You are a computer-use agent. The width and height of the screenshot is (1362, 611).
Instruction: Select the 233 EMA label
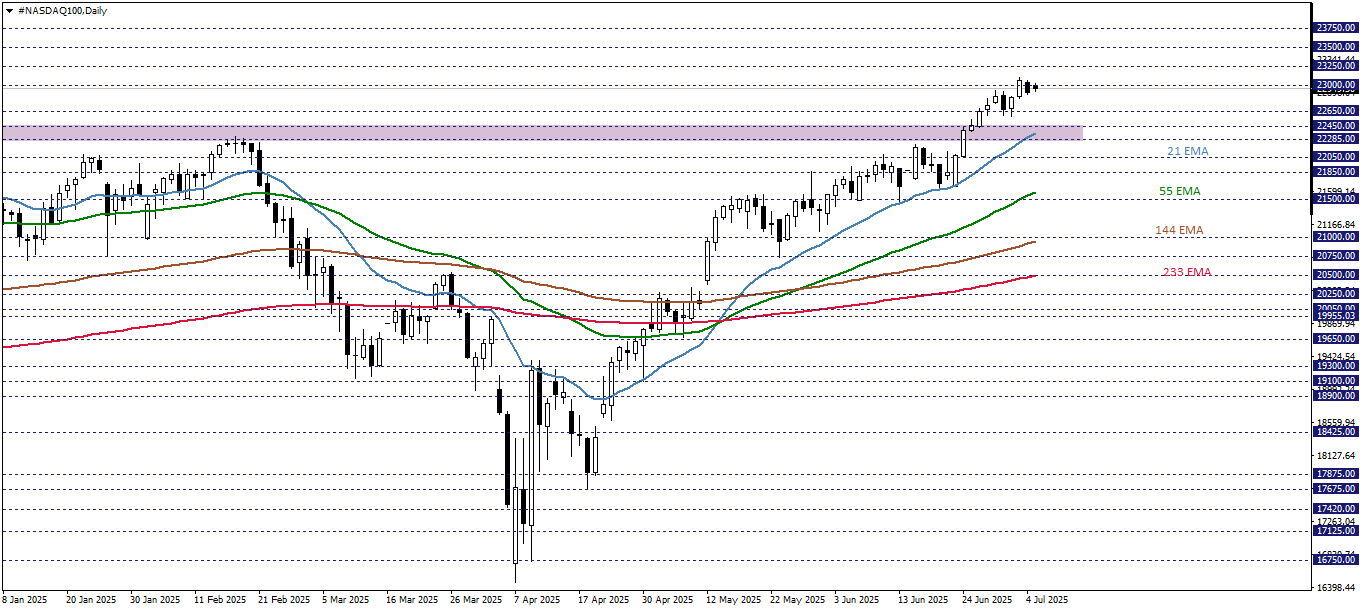1187,272
